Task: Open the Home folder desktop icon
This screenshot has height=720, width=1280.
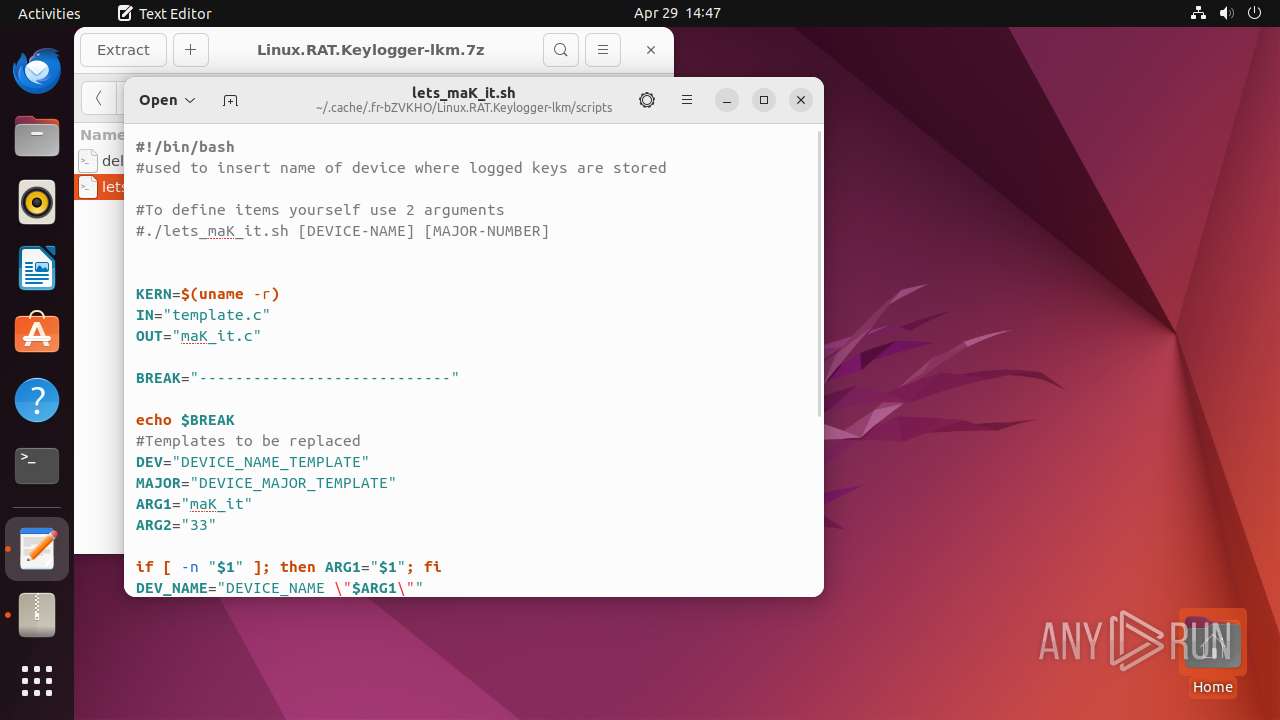Action: [1212, 653]
